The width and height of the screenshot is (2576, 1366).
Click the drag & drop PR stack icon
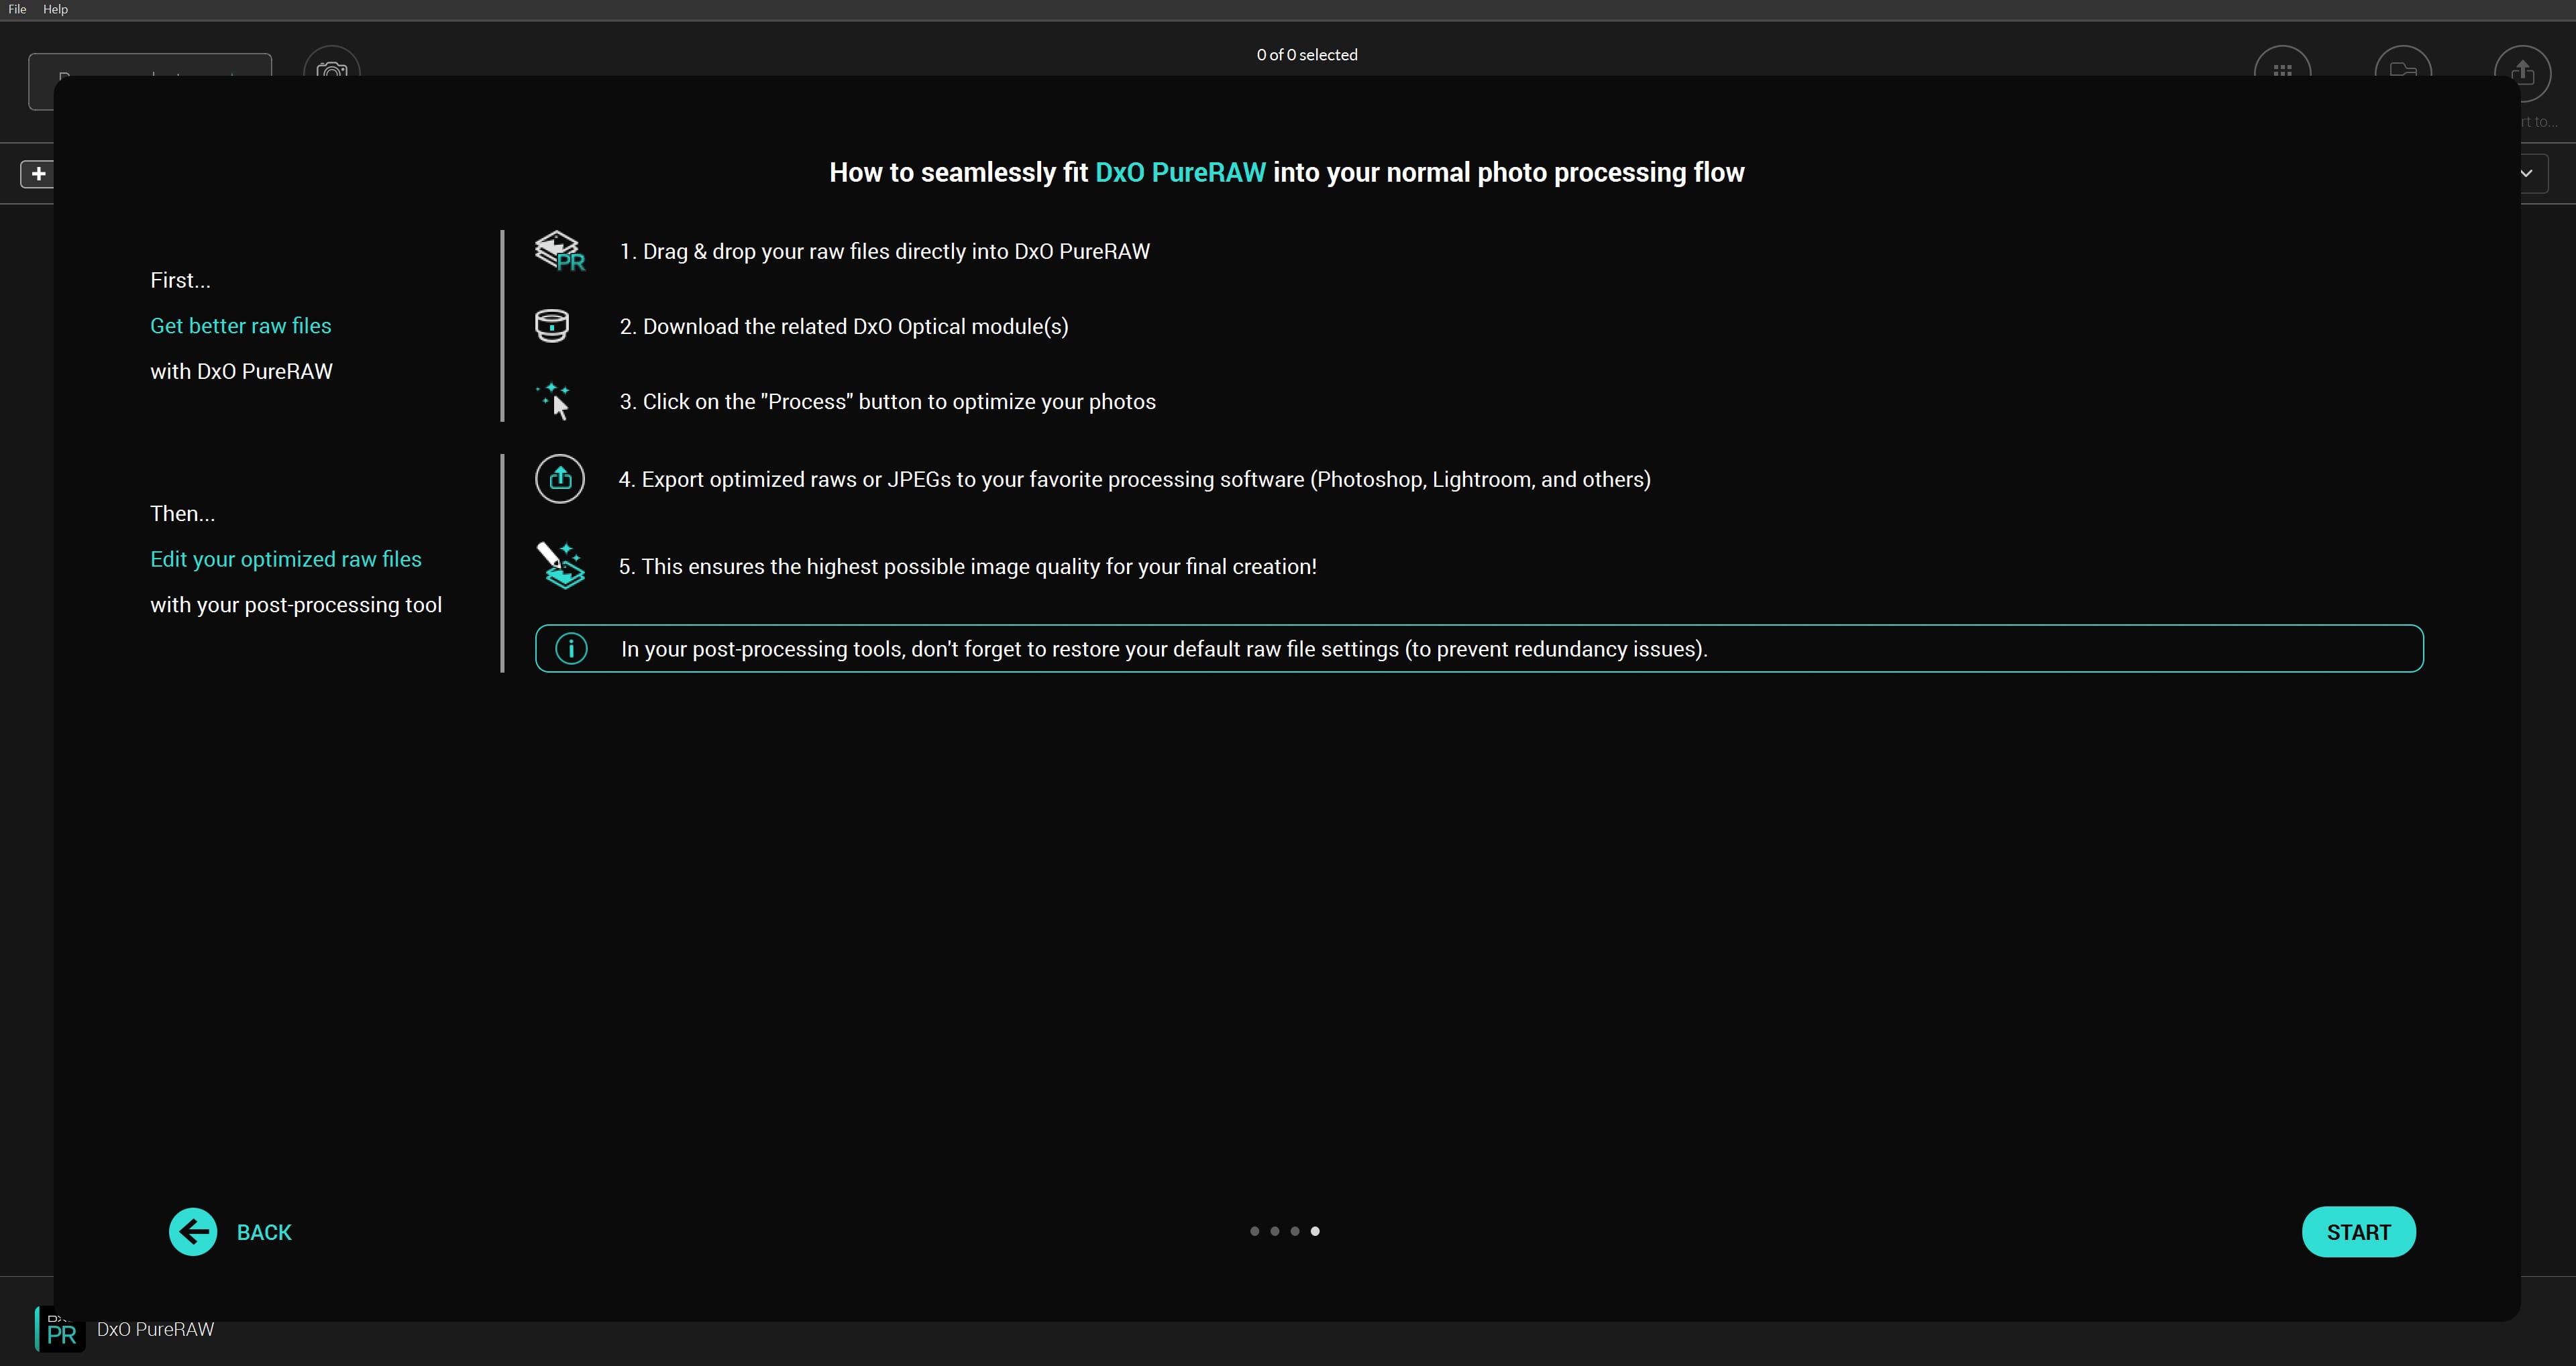point(559,251)
